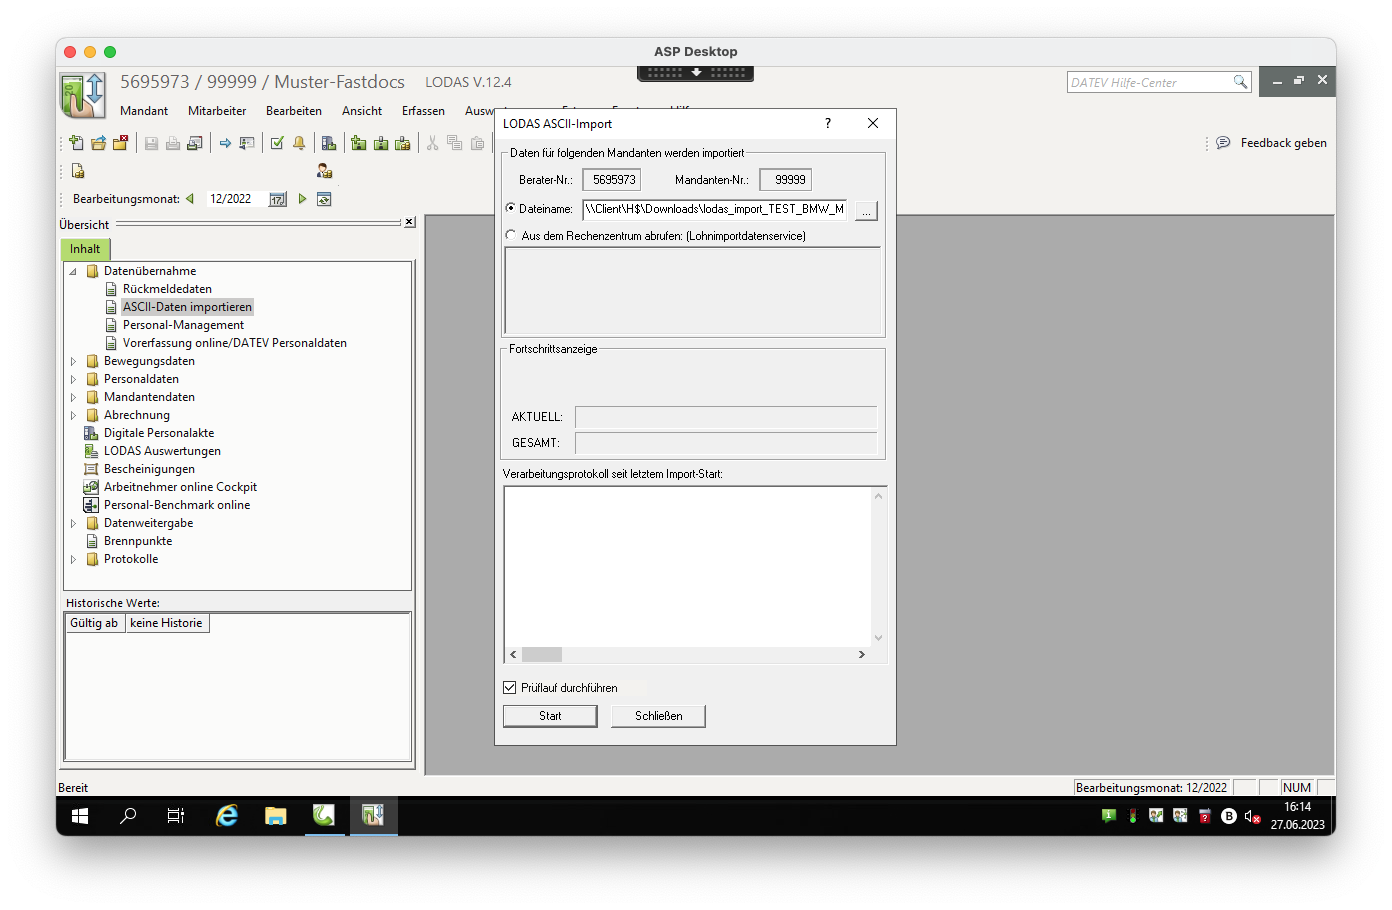Click the bell notification toolbar icon
The width and height of the screenshot is (1392, 910).
(299, 143)
